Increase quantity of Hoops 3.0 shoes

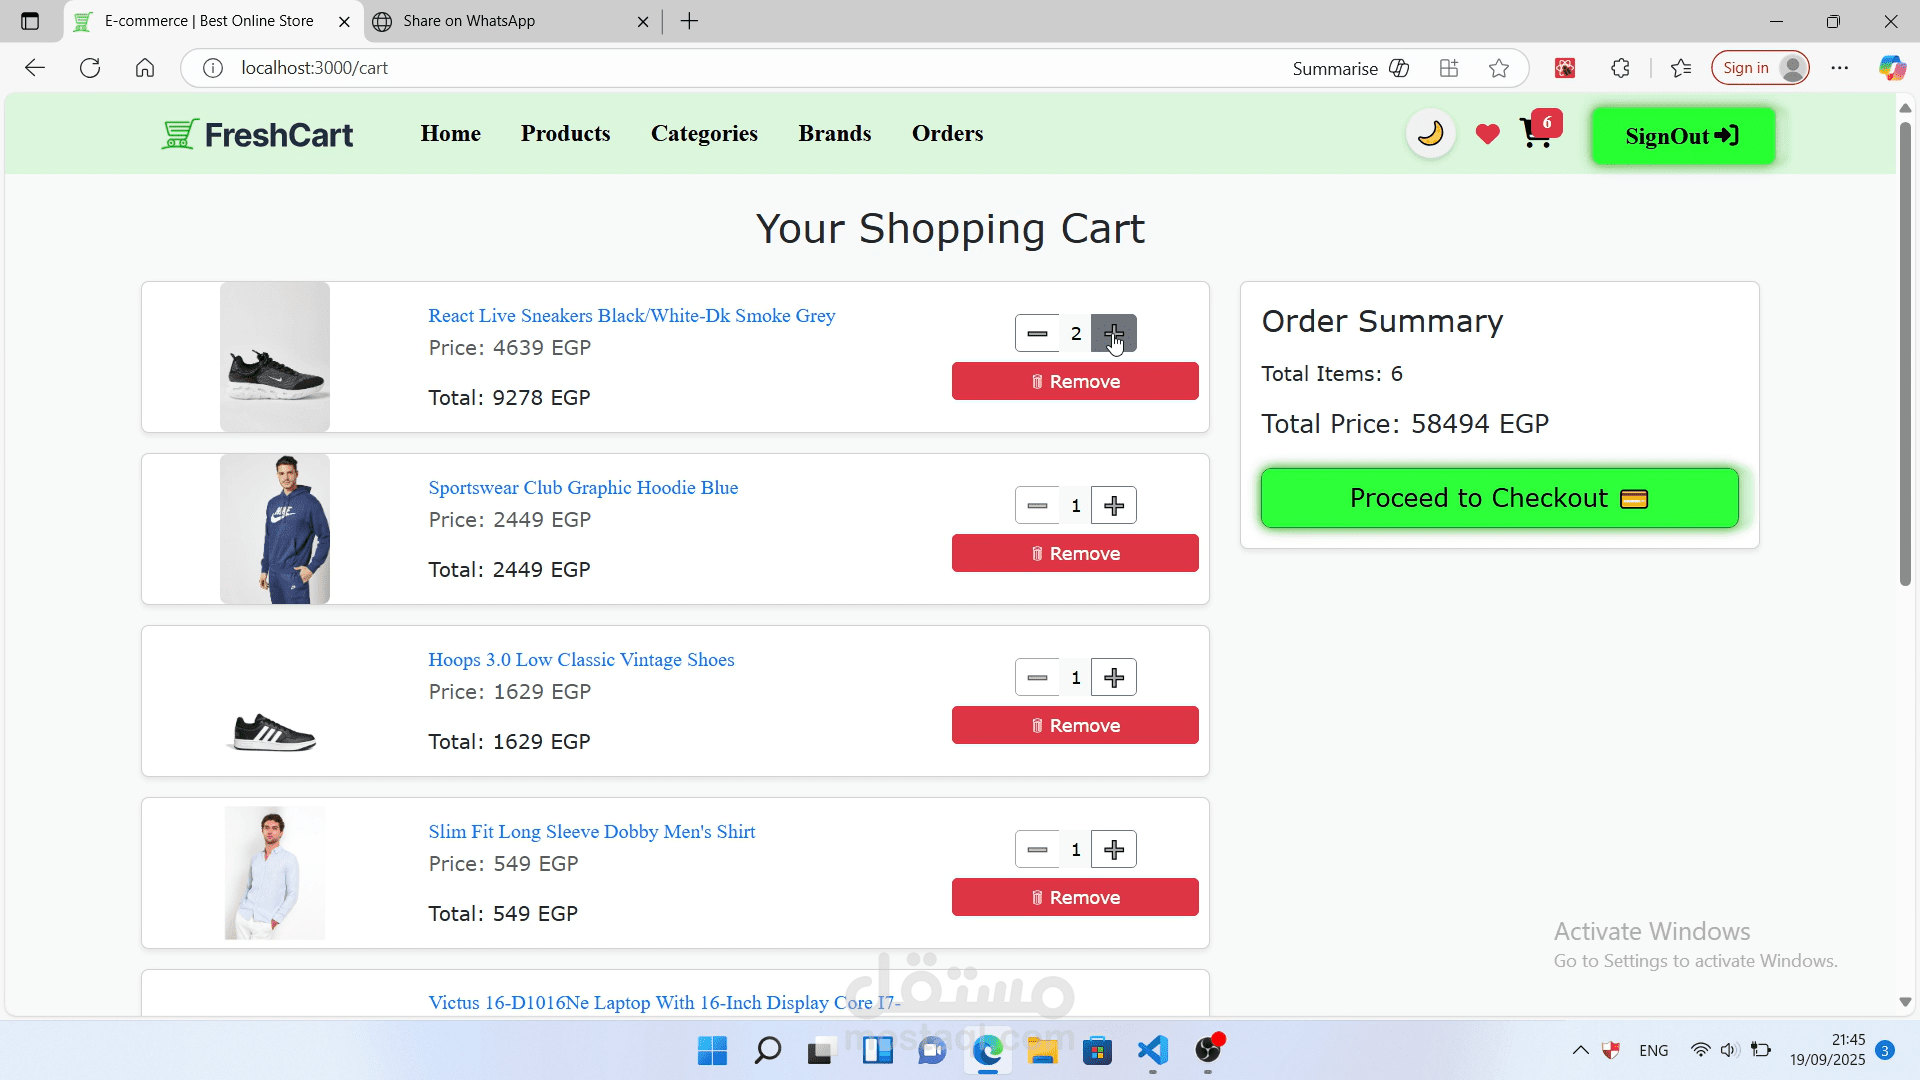pos(1114,677)
